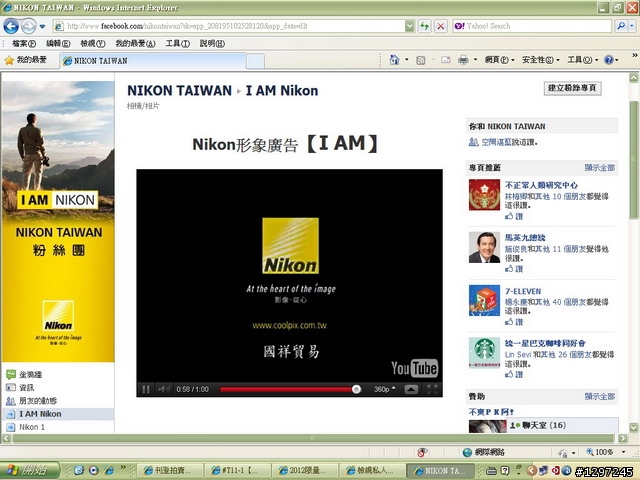
Task: Click the page horizontal scrollbar
Action: pyautogui.click(x=313, y=438)
